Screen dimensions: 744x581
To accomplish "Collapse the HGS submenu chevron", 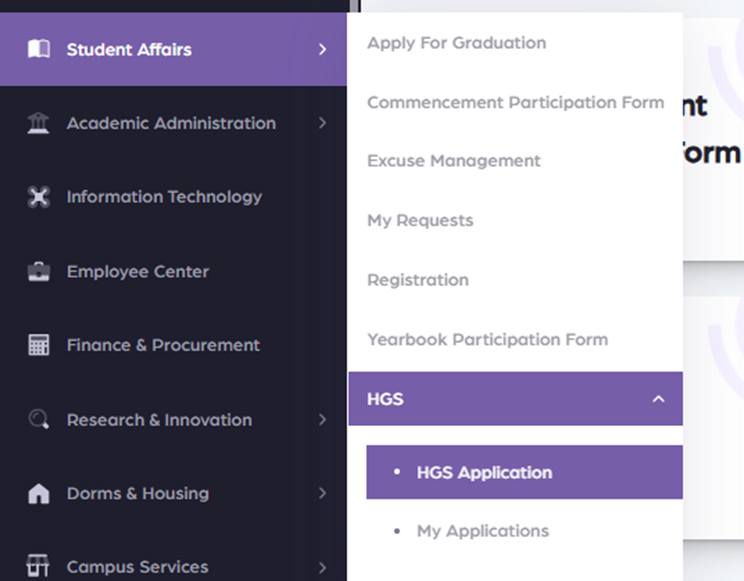I will (x=658, y=399).
